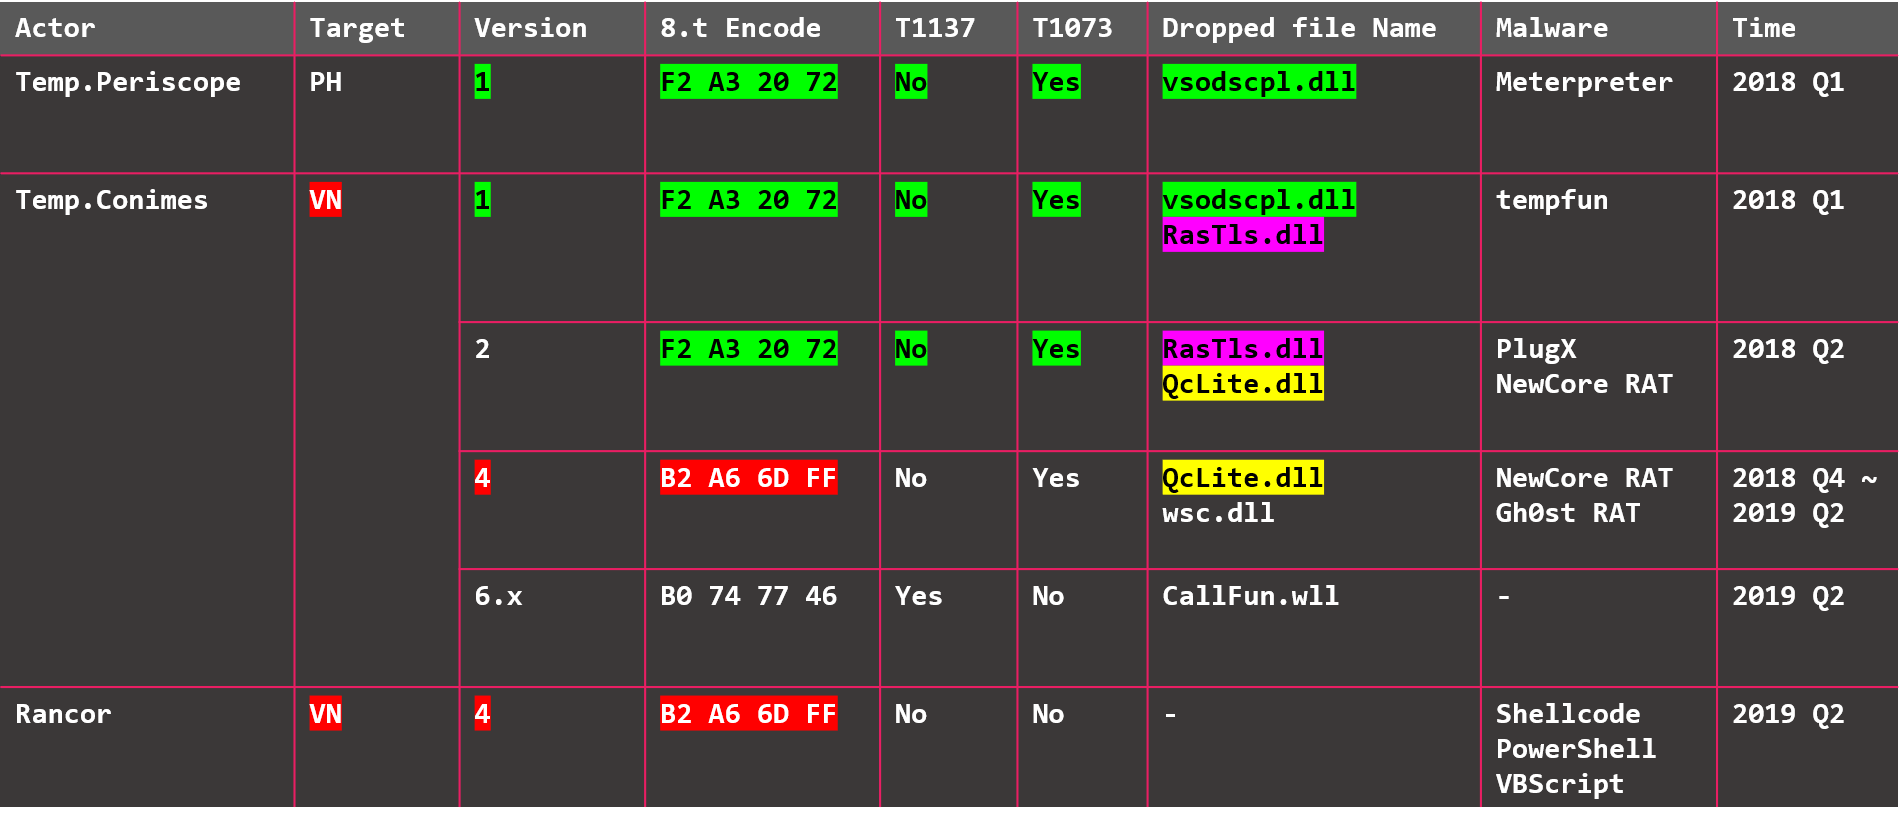Click F2 A3 20 72 in PlugX row
Image resolution: width=1900 pixels, height=818 pixels.
click(749, 349)
